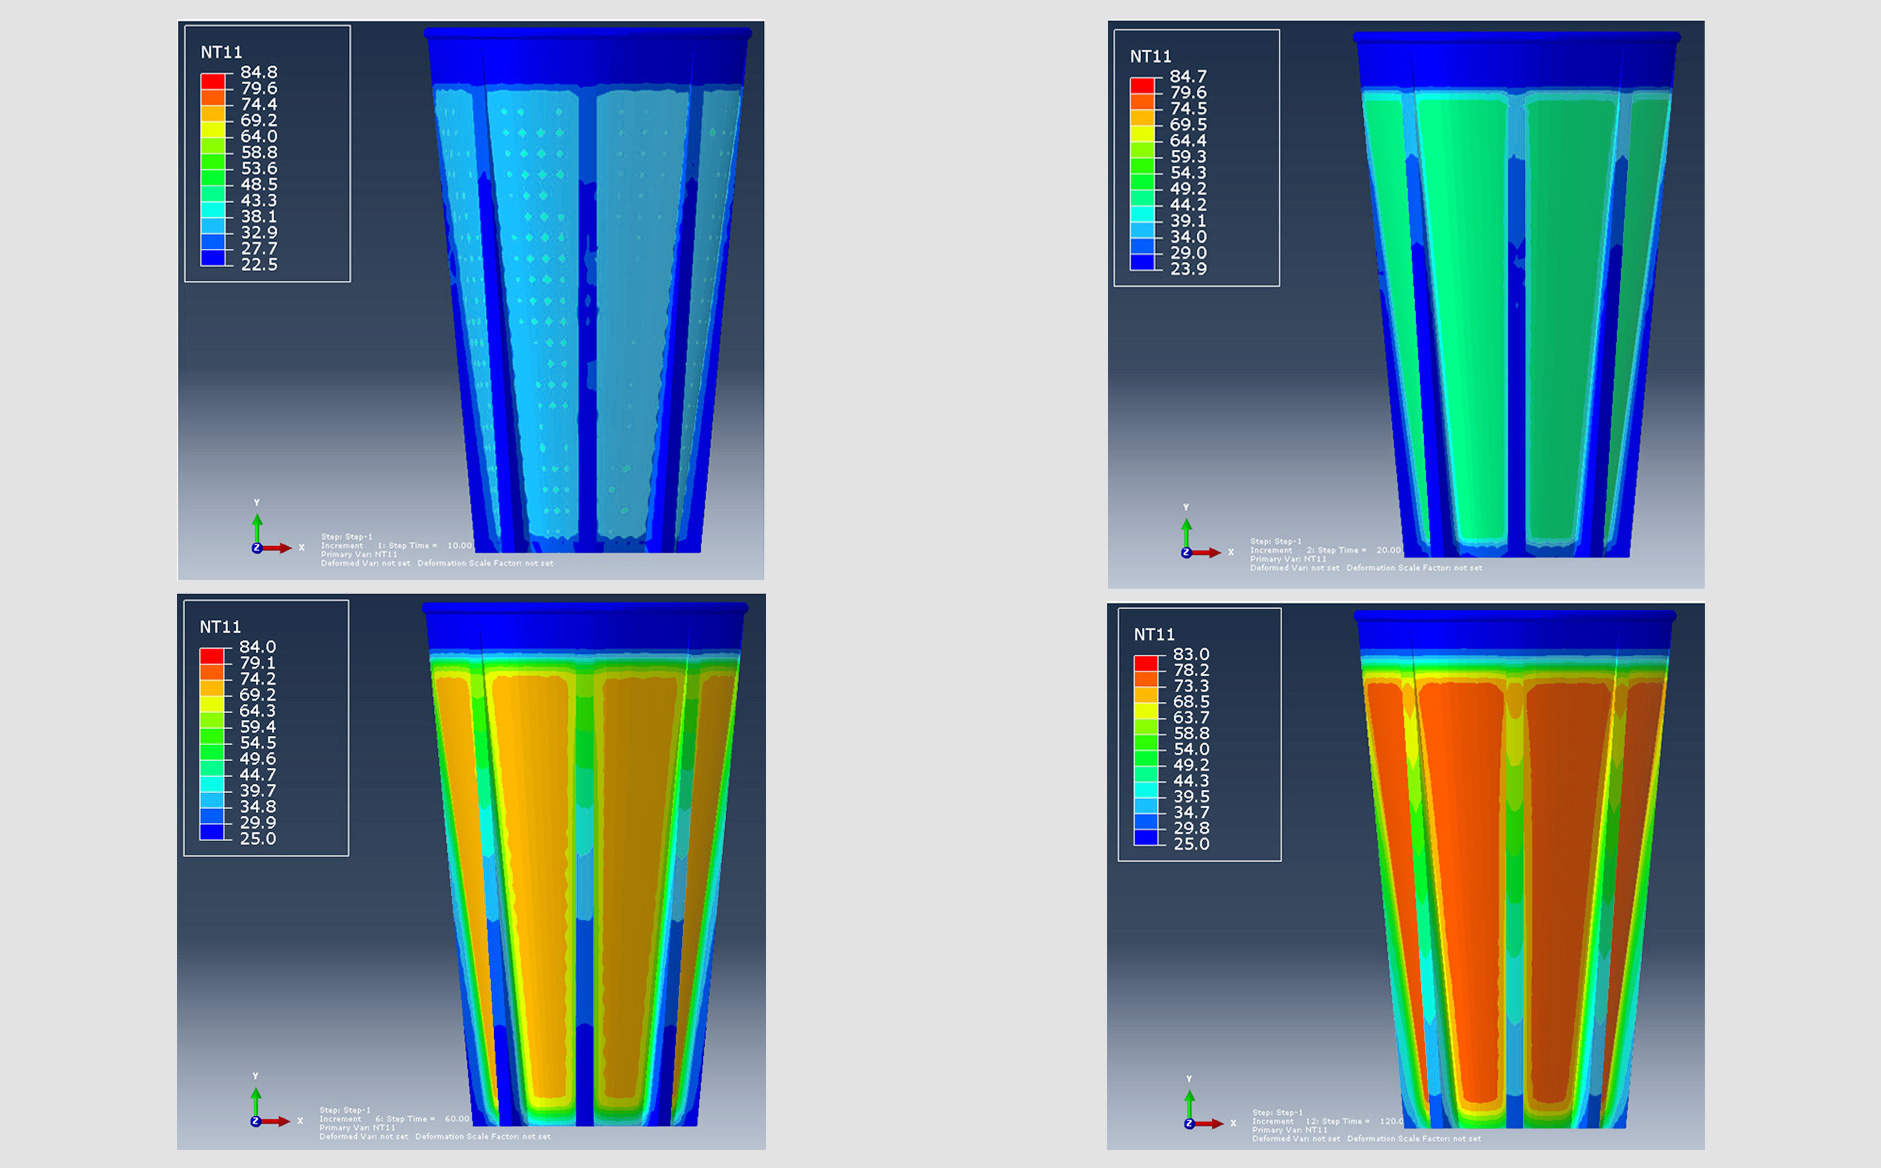Click legend value 74.2

(258, 679)
